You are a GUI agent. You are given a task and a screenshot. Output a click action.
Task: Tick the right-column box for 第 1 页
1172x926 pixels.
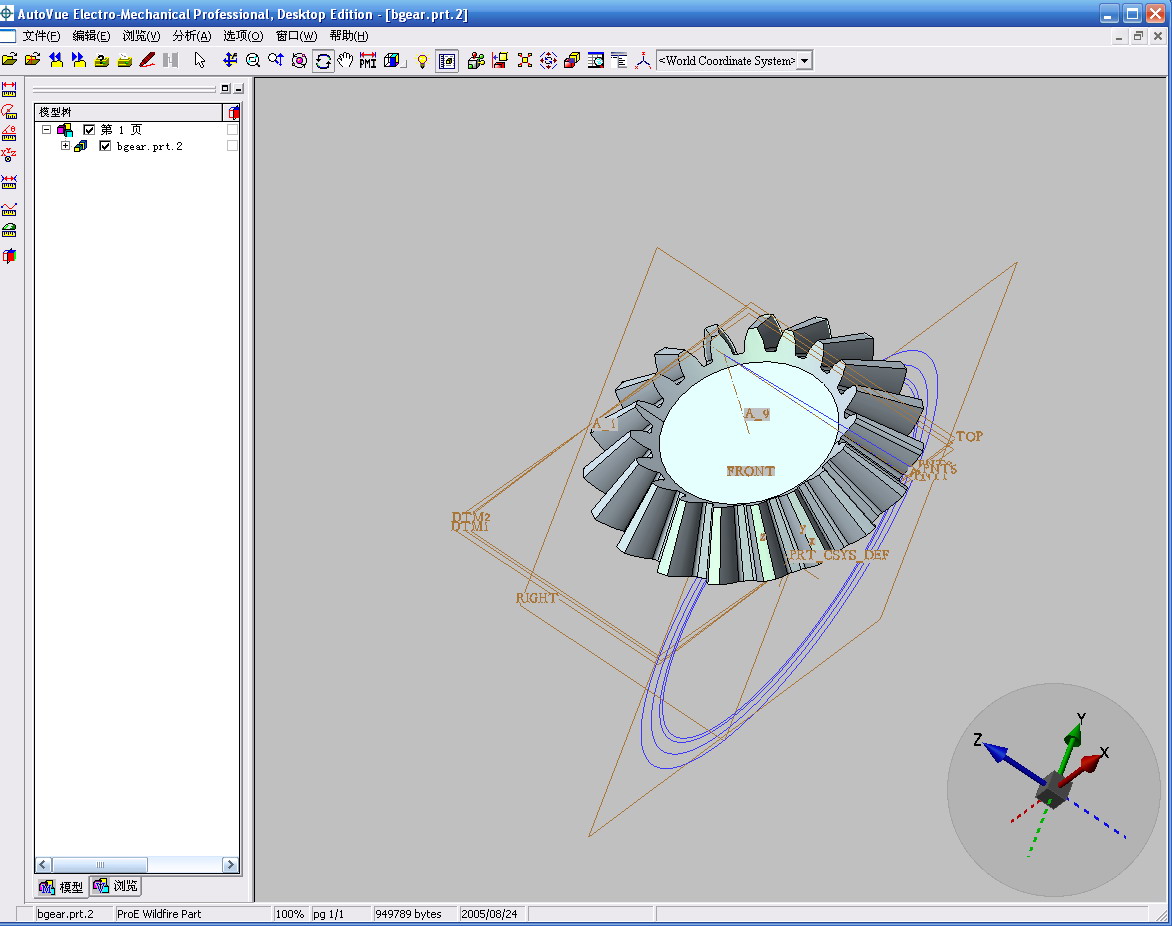[x=232, y=130]
